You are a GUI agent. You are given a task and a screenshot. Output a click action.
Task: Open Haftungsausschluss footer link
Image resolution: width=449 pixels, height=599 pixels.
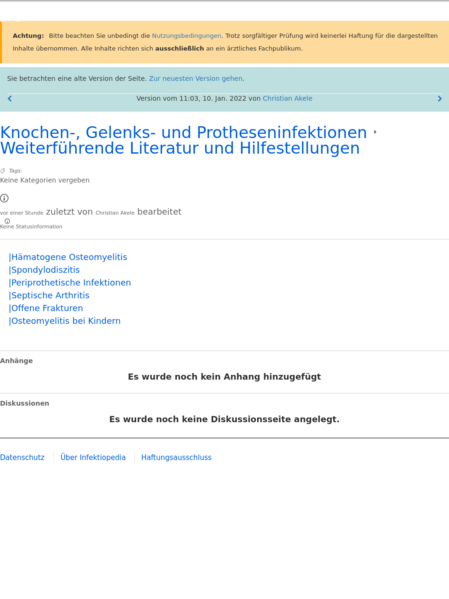(x=176, y=457)
